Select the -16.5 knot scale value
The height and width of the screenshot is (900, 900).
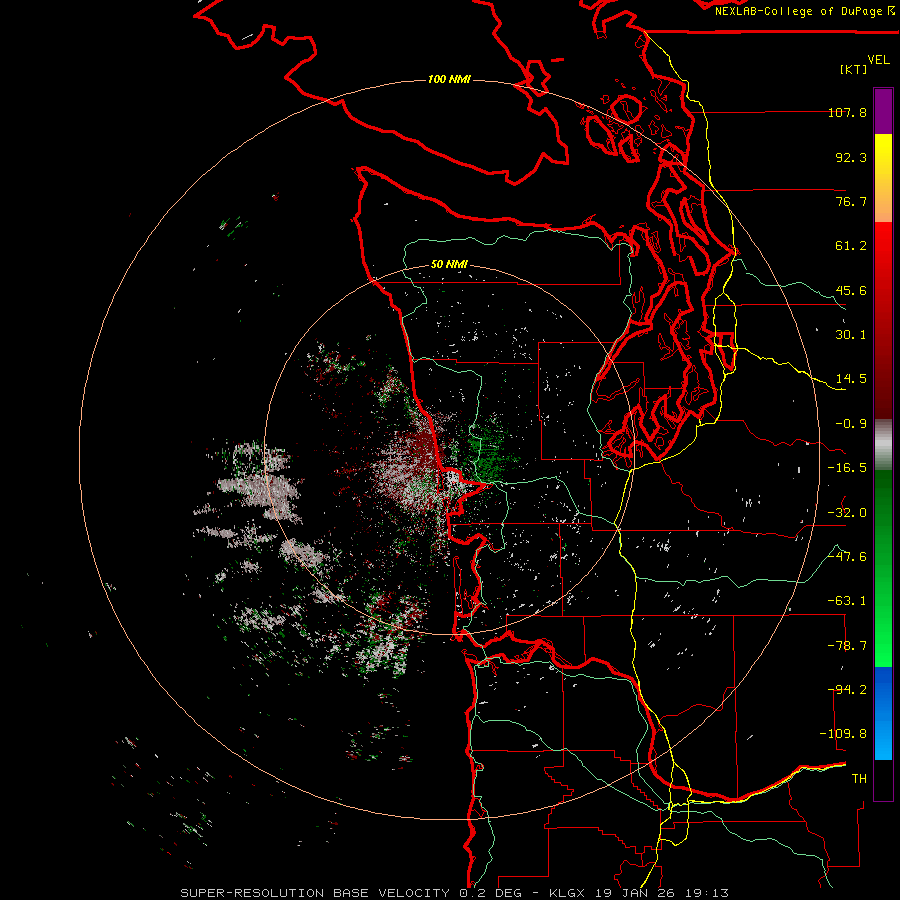point(847,468)
